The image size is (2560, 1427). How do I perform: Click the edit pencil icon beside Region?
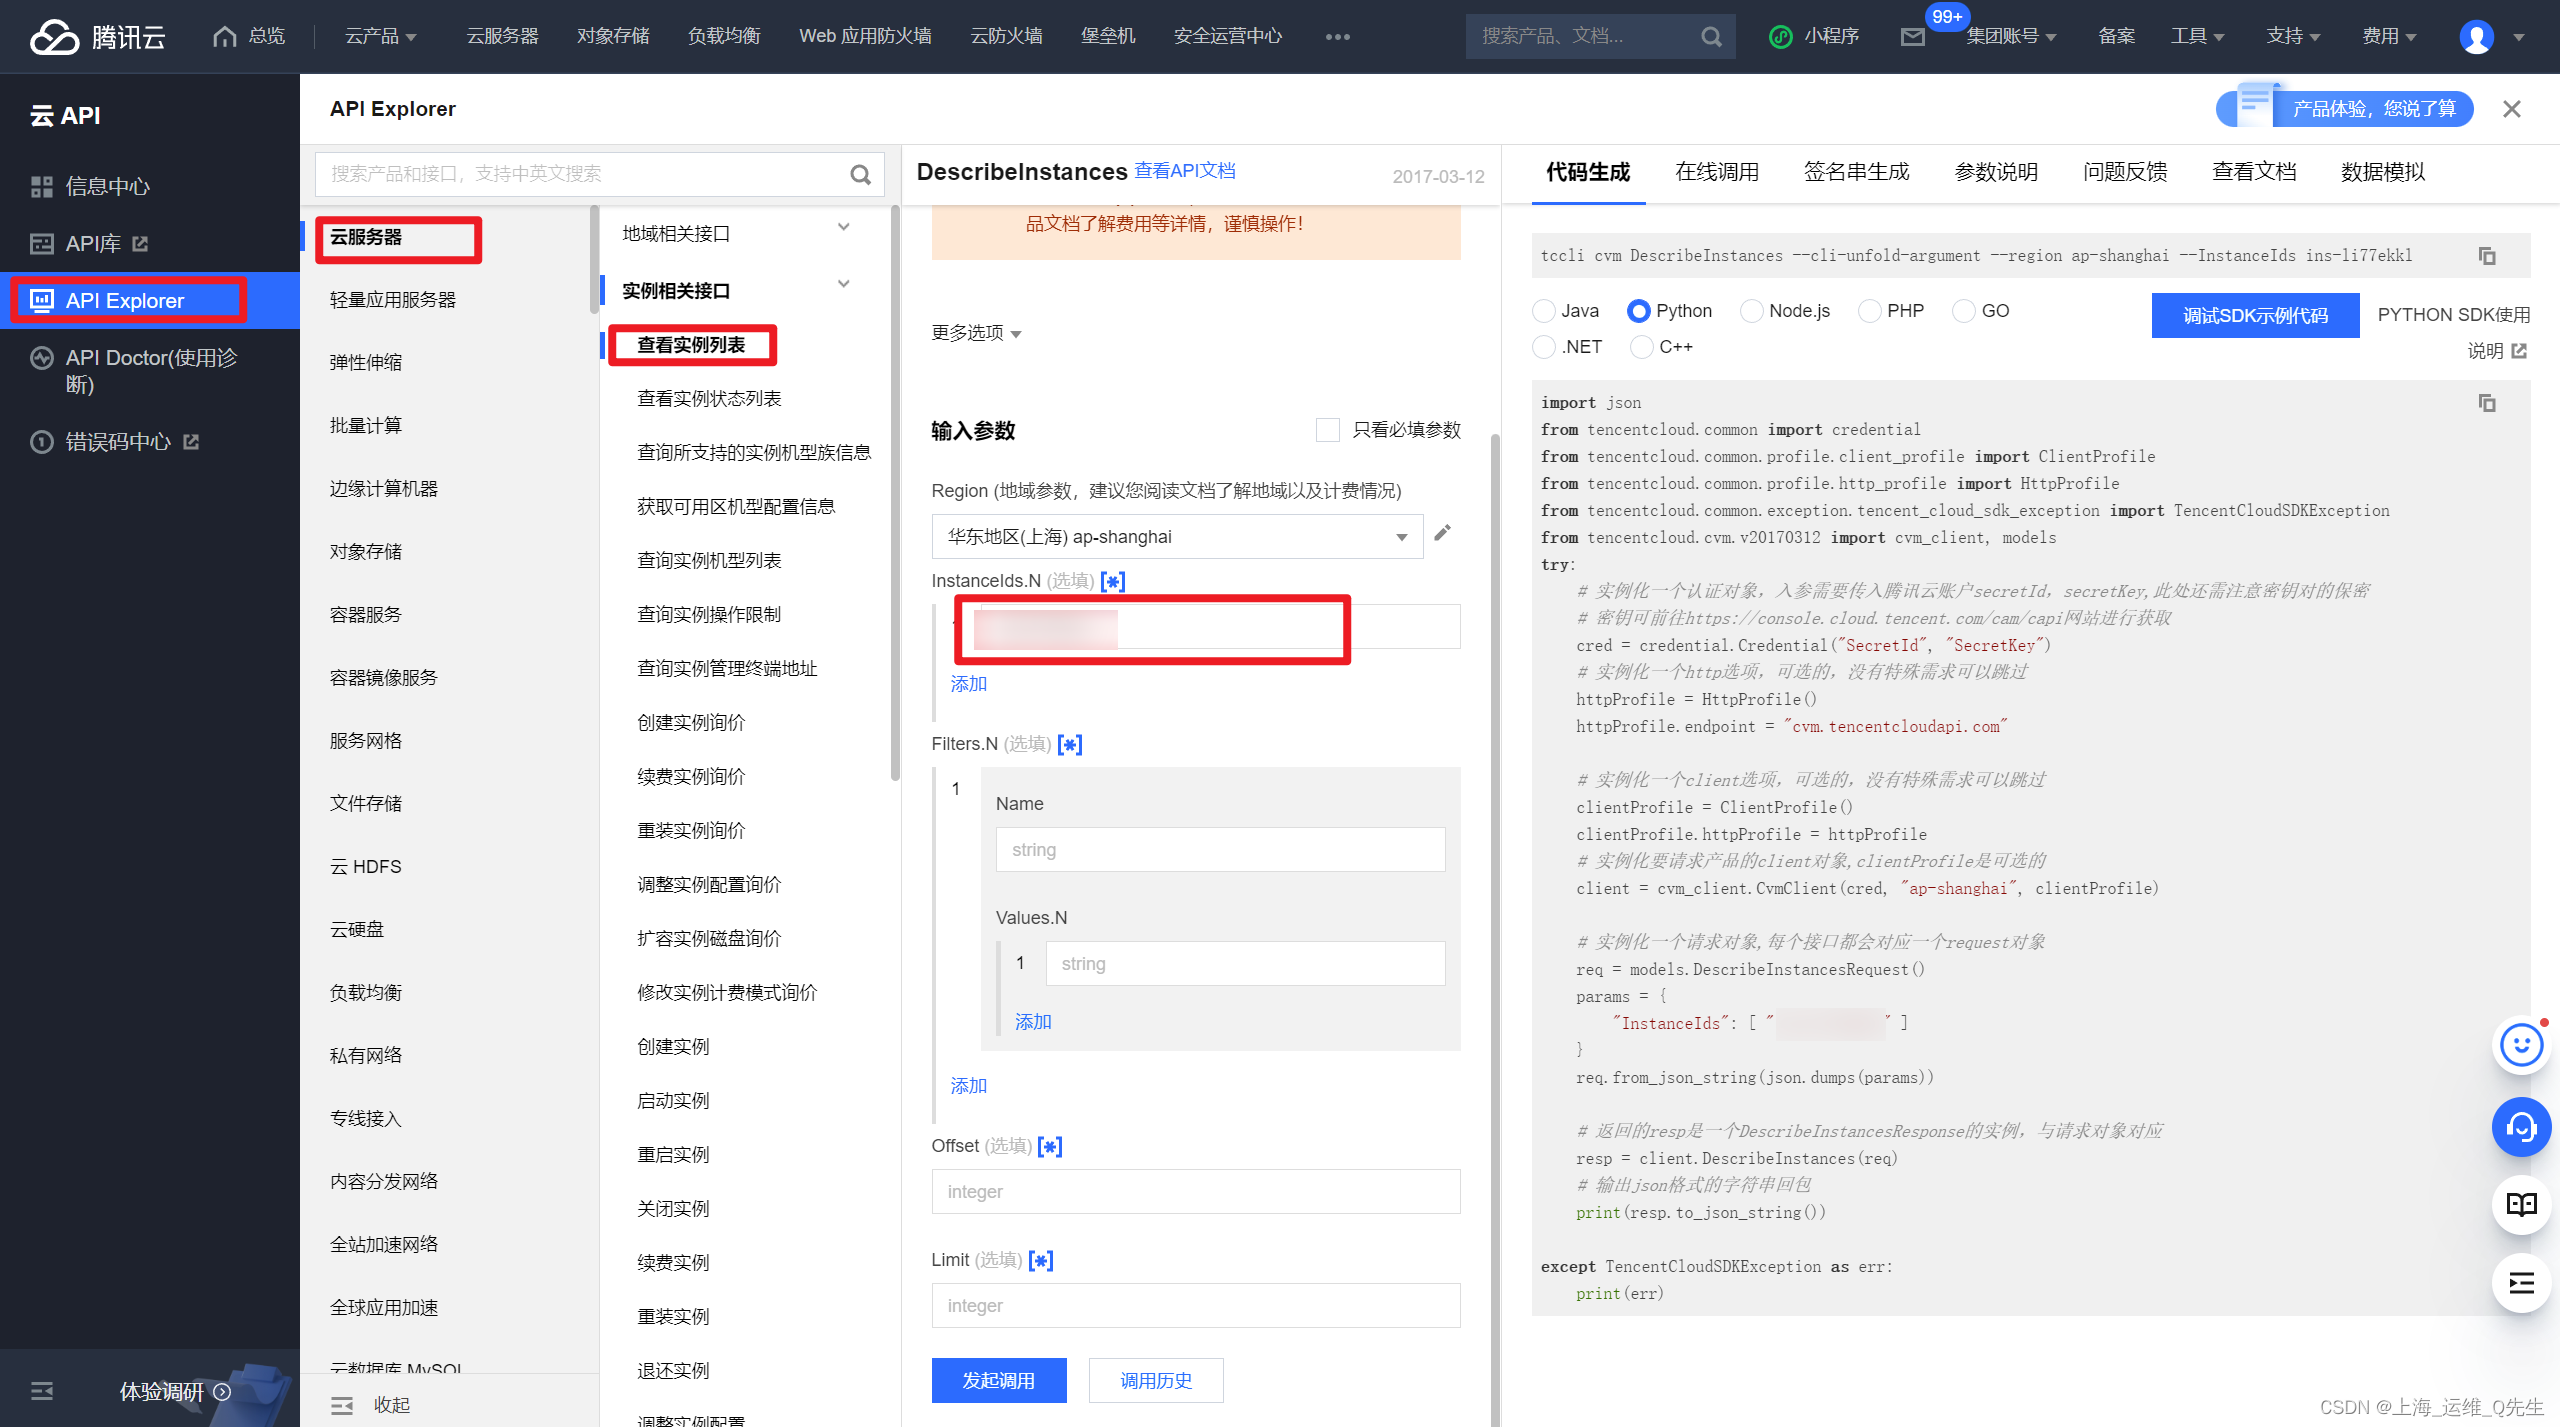coord(1442,533)
